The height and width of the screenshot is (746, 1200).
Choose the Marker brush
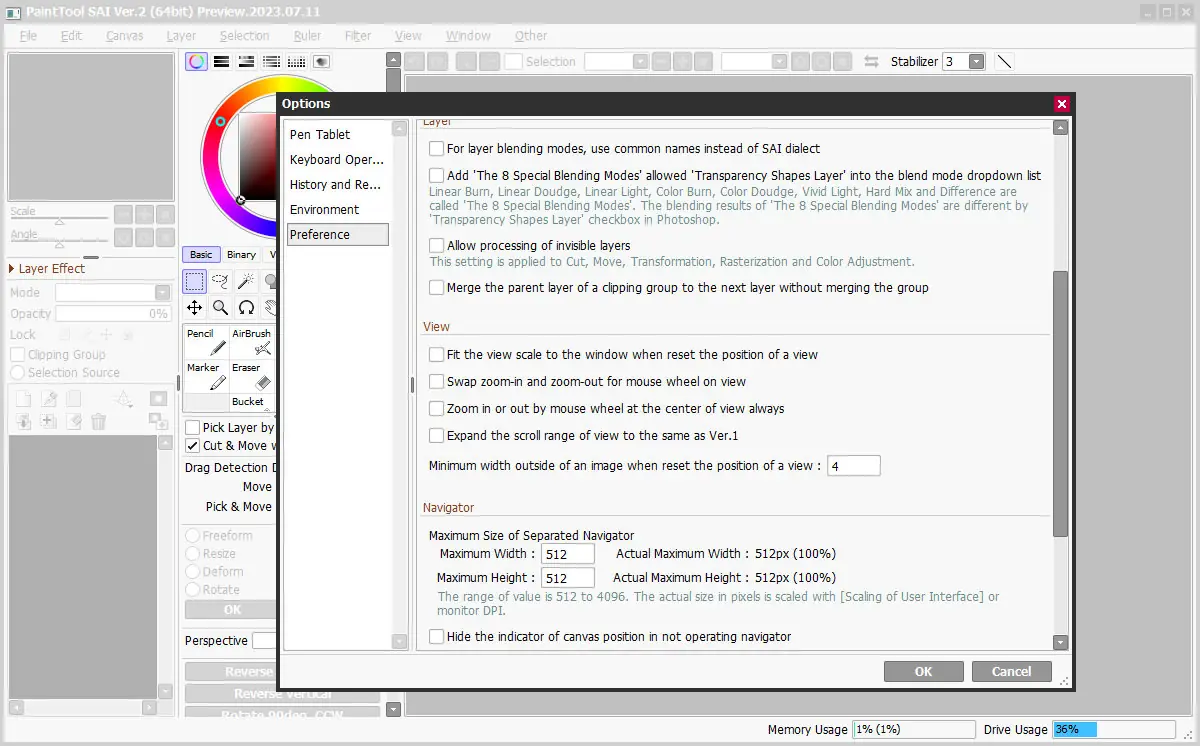coord(207,376)
